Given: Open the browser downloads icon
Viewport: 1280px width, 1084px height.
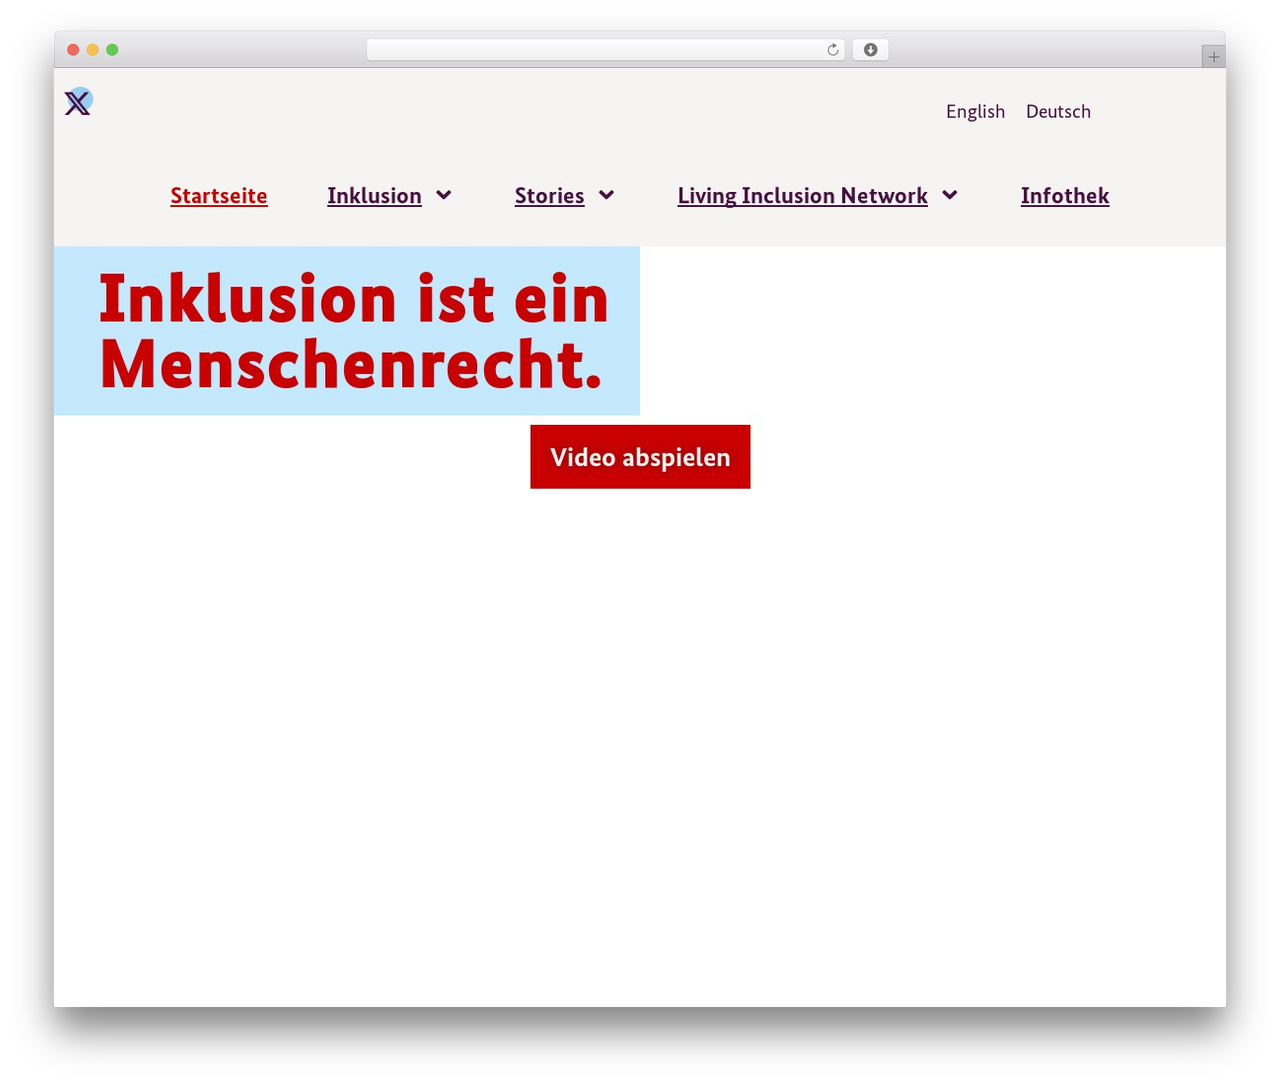Looking at the screenshot, I should point(870,50).
